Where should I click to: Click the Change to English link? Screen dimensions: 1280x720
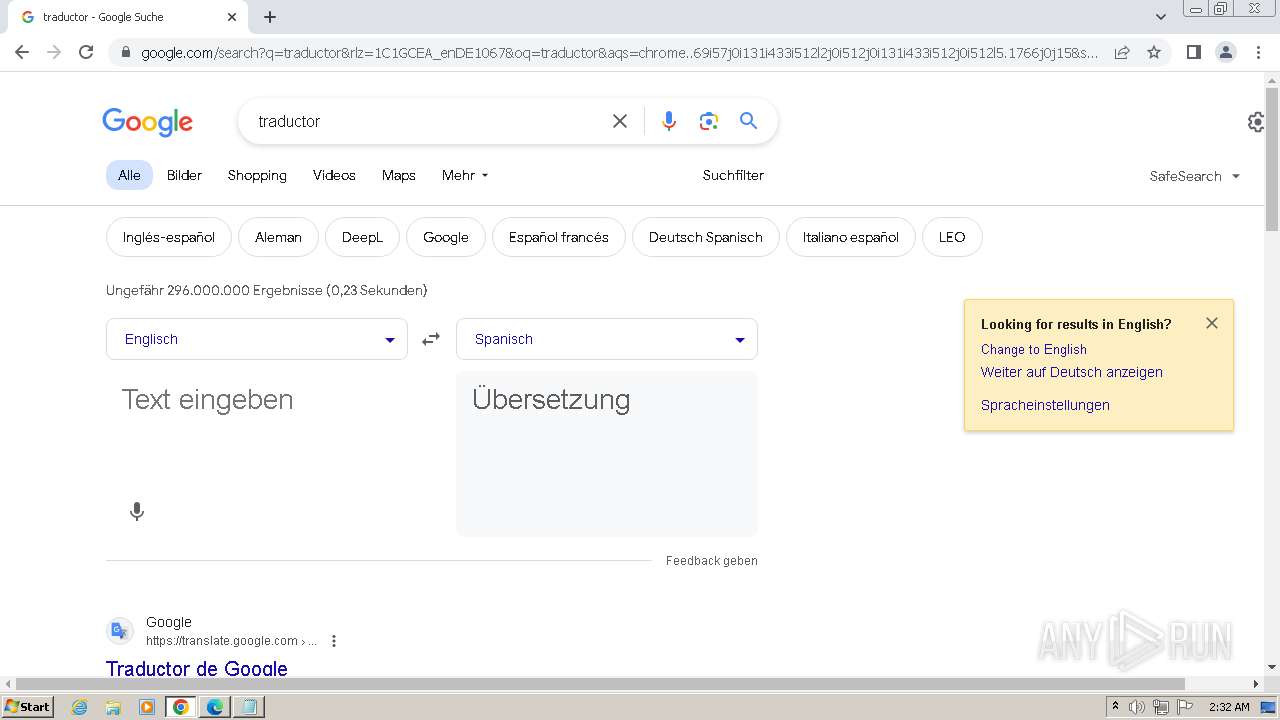click(1033, 349)
